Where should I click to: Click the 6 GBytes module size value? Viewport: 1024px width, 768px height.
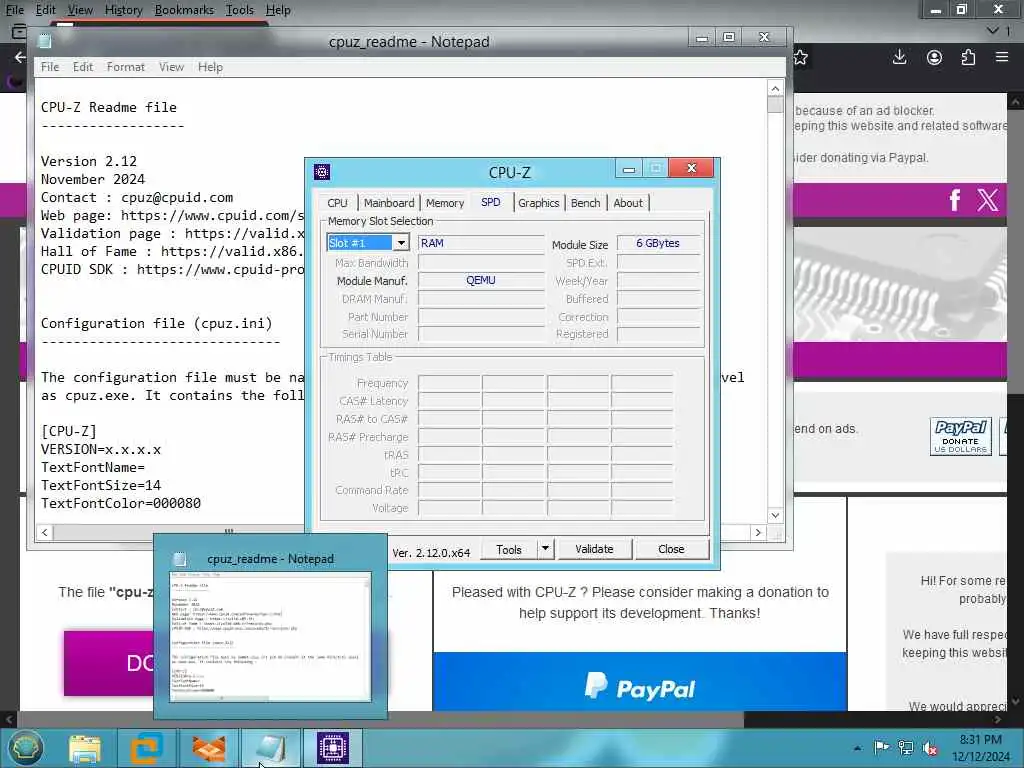658,243
